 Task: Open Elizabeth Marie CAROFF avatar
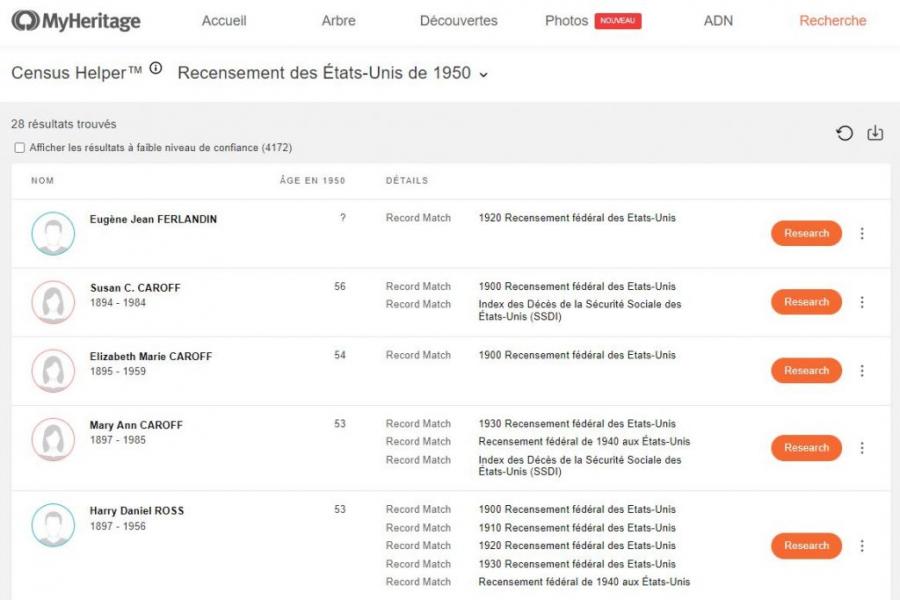(x=53, y=370)
